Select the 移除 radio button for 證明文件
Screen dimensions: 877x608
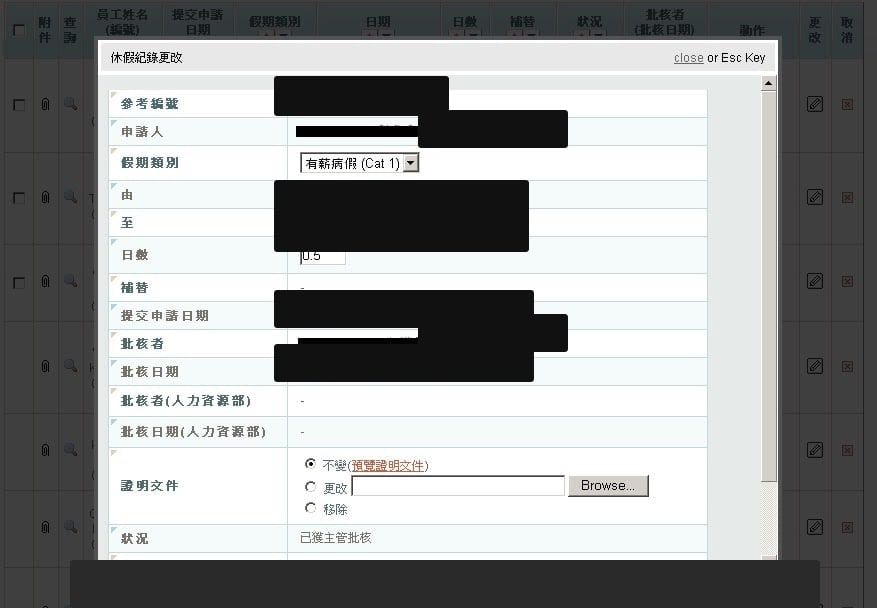pyautogui.click(x=310, y=507)
